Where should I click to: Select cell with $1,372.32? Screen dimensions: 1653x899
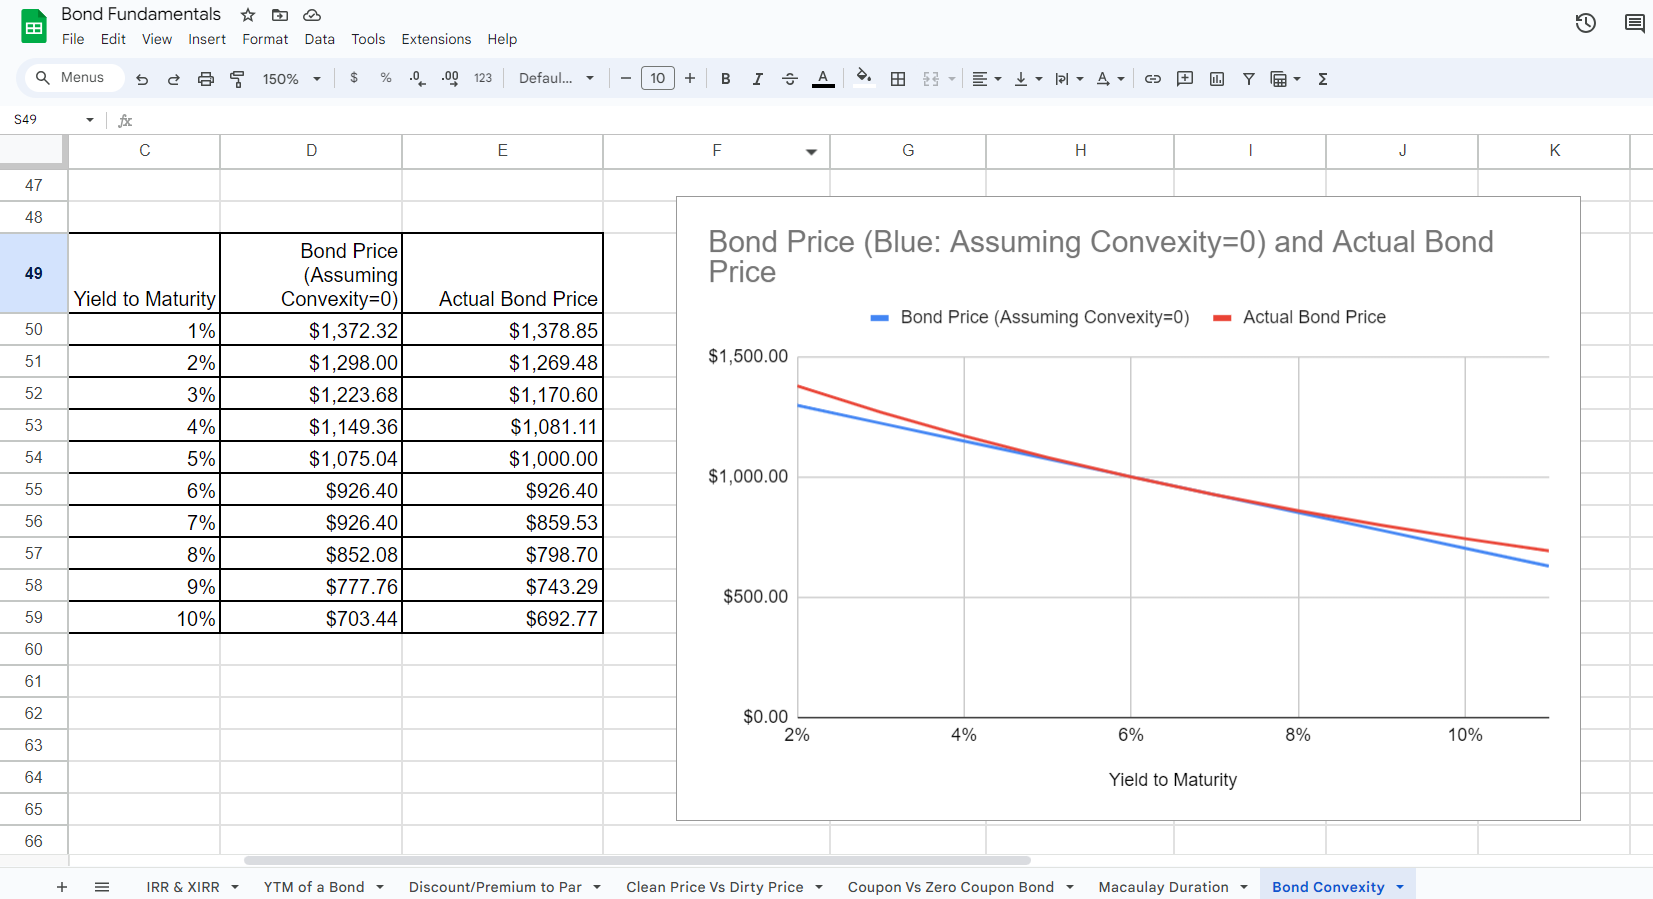[x=311, y=330]
